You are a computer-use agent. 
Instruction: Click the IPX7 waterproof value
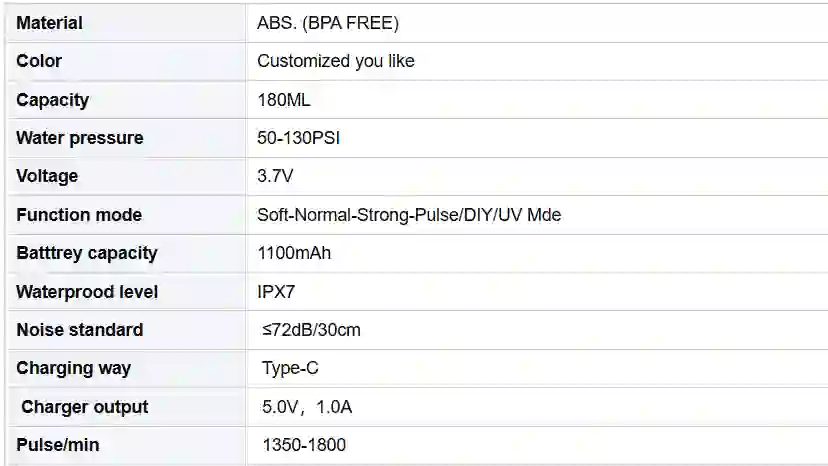tap(276, 292)
